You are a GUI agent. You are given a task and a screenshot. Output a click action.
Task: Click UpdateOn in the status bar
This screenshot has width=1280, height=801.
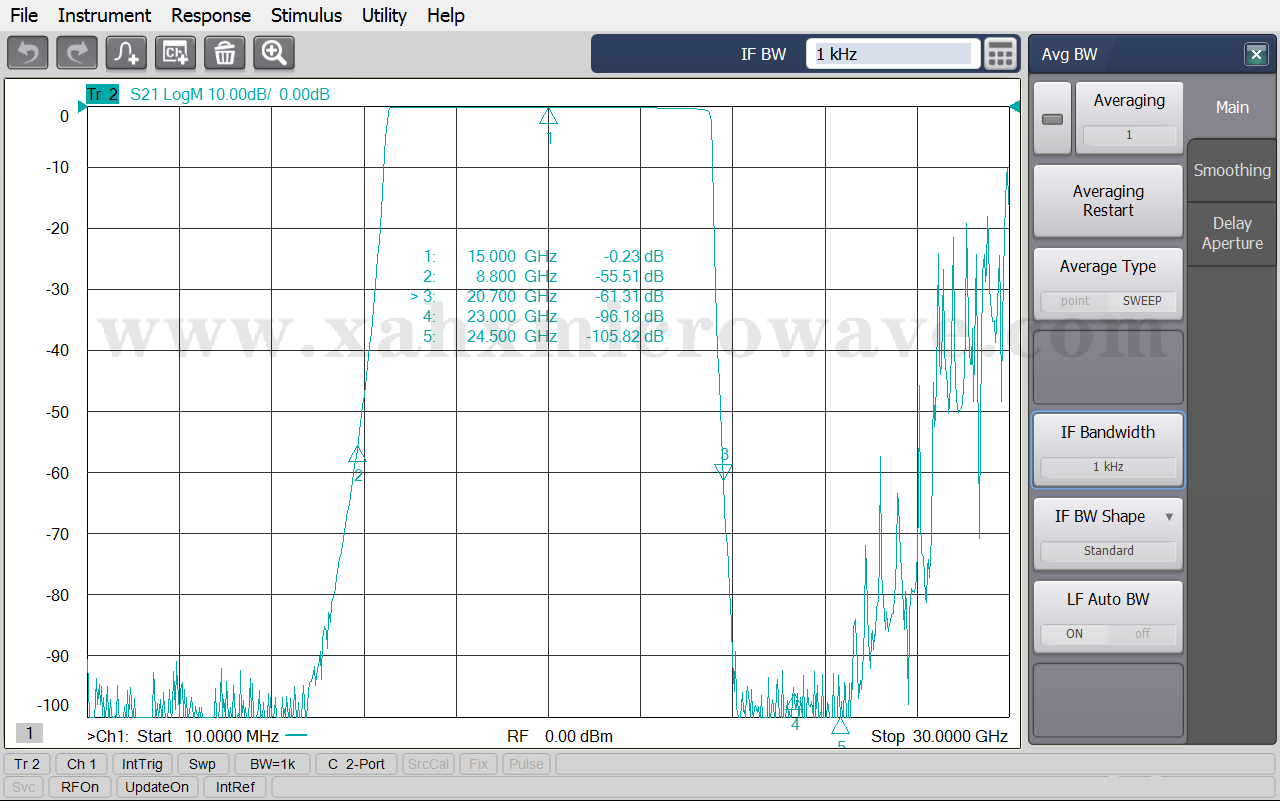point(157,787)
